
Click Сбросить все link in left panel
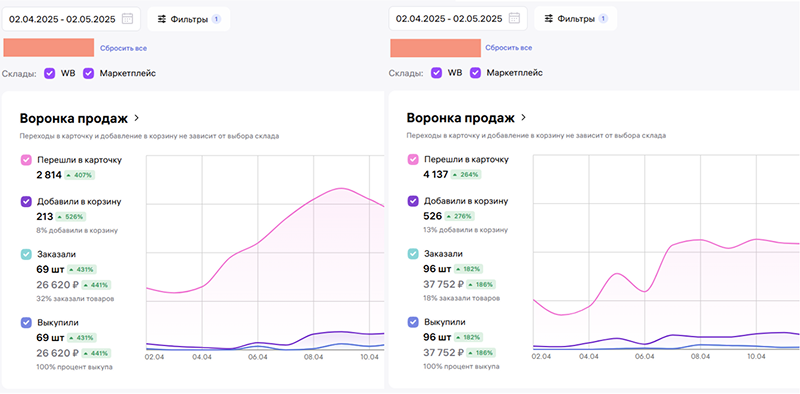pyautogui.click(x=123, y=48)
